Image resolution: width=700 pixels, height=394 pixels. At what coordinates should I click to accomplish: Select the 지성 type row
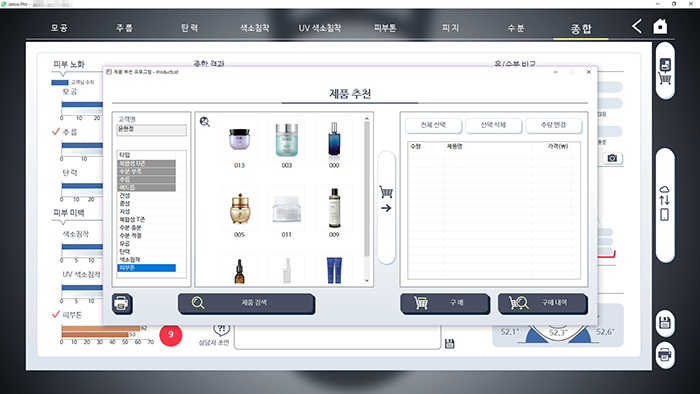(x=146, y=212)
